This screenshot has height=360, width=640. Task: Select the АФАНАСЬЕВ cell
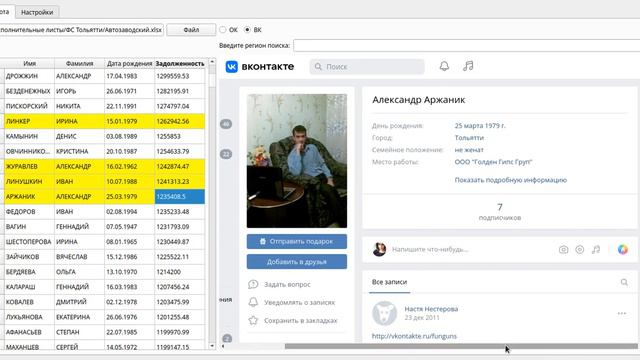point(29,332)
